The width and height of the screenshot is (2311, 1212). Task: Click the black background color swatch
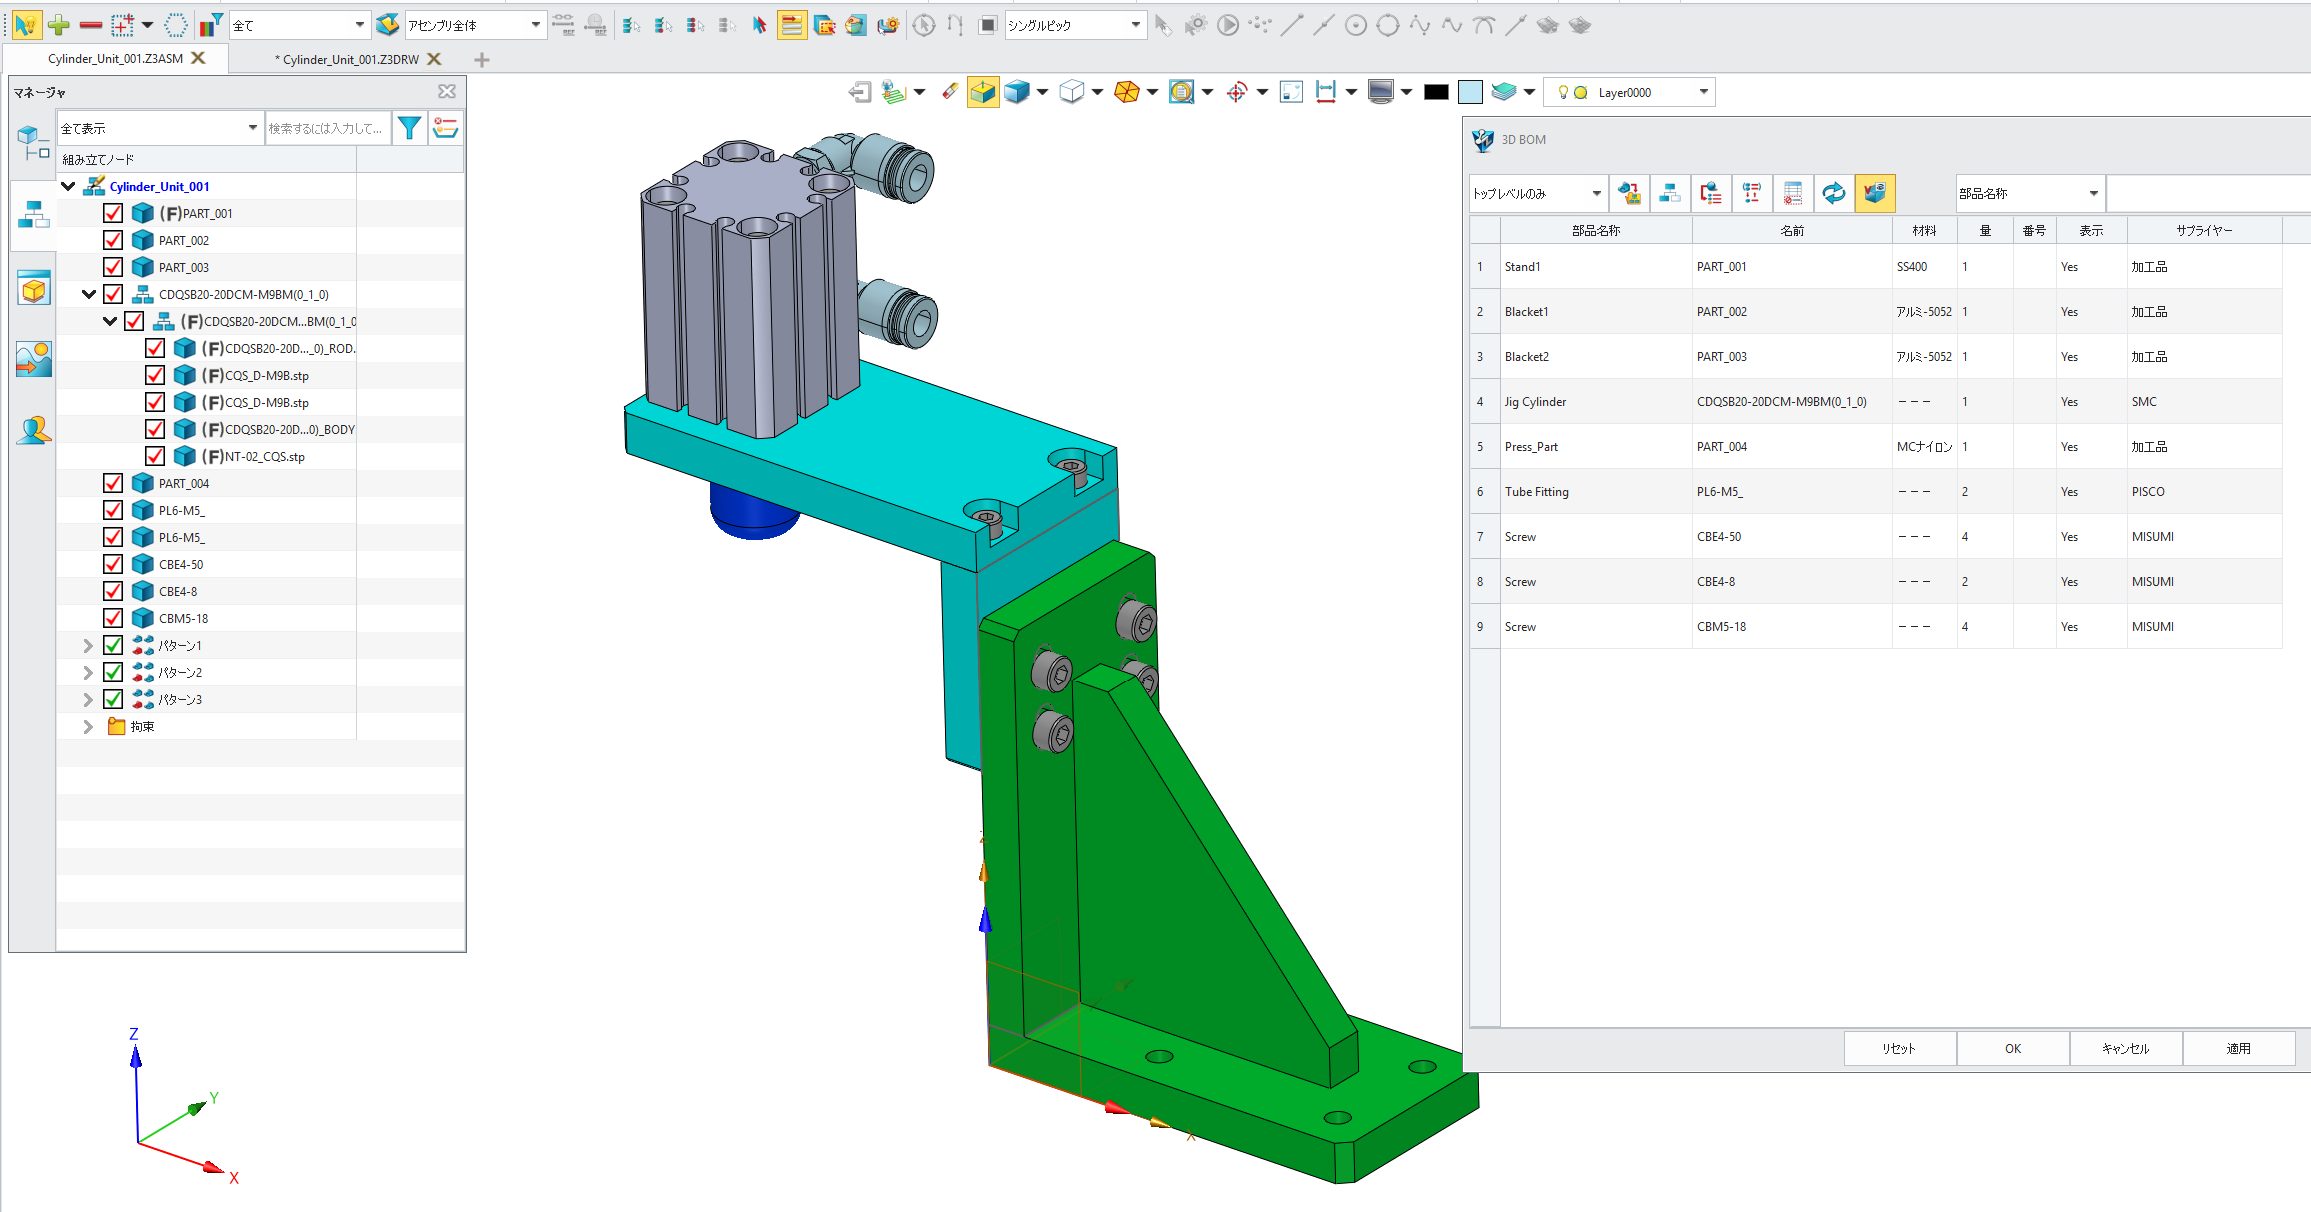[1435, 91]
